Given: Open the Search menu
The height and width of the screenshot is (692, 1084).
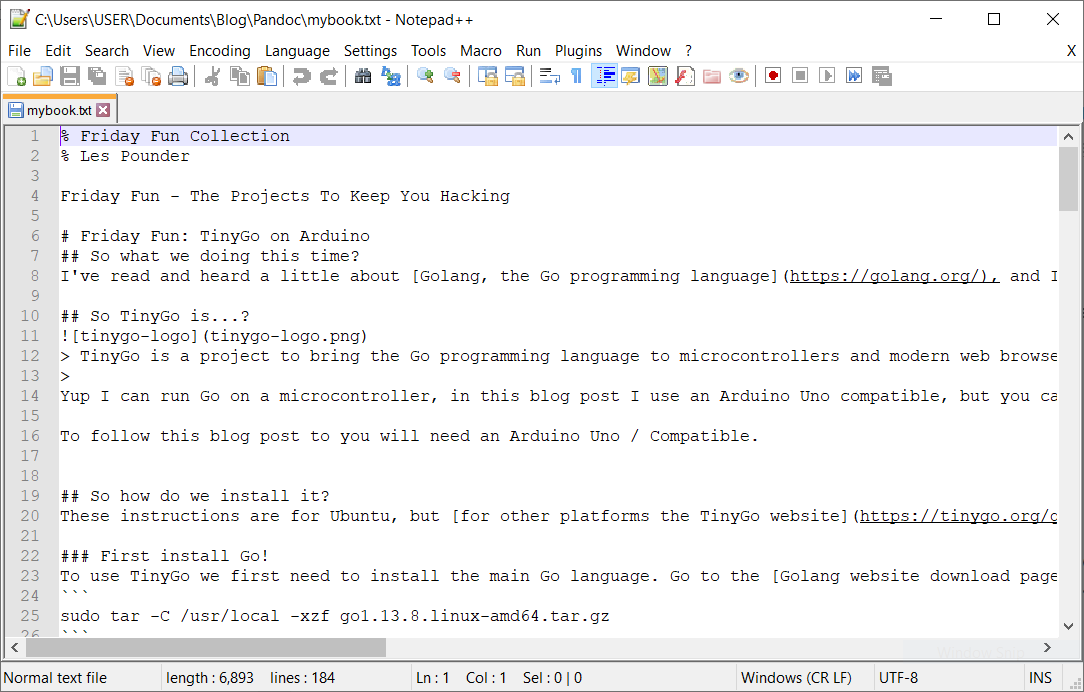Looking at the screenshot, I should click(106, 50).
